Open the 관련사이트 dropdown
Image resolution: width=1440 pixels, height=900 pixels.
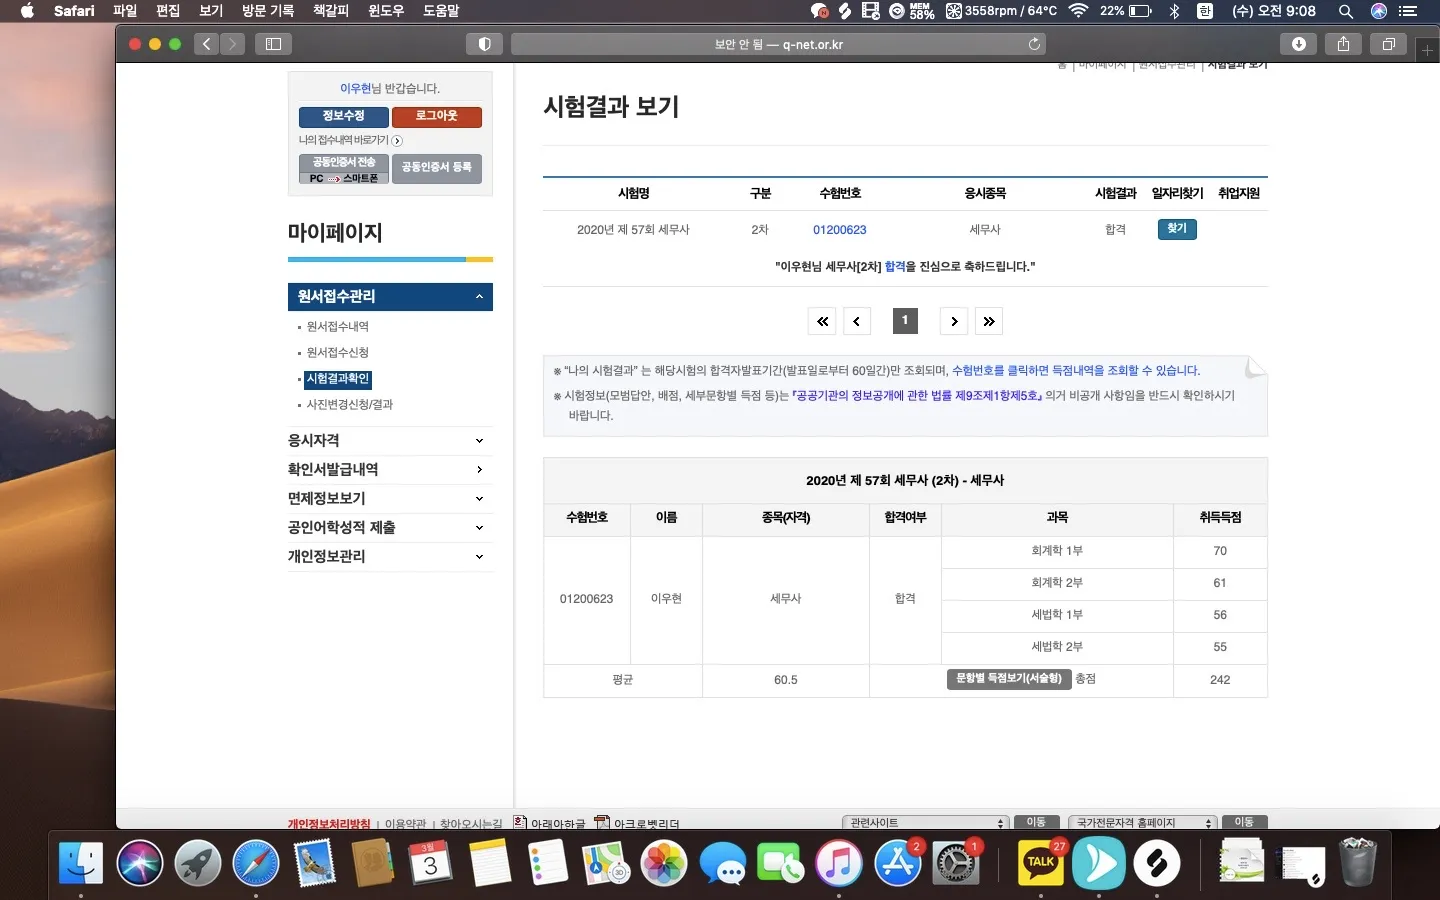tap(926, 822)
